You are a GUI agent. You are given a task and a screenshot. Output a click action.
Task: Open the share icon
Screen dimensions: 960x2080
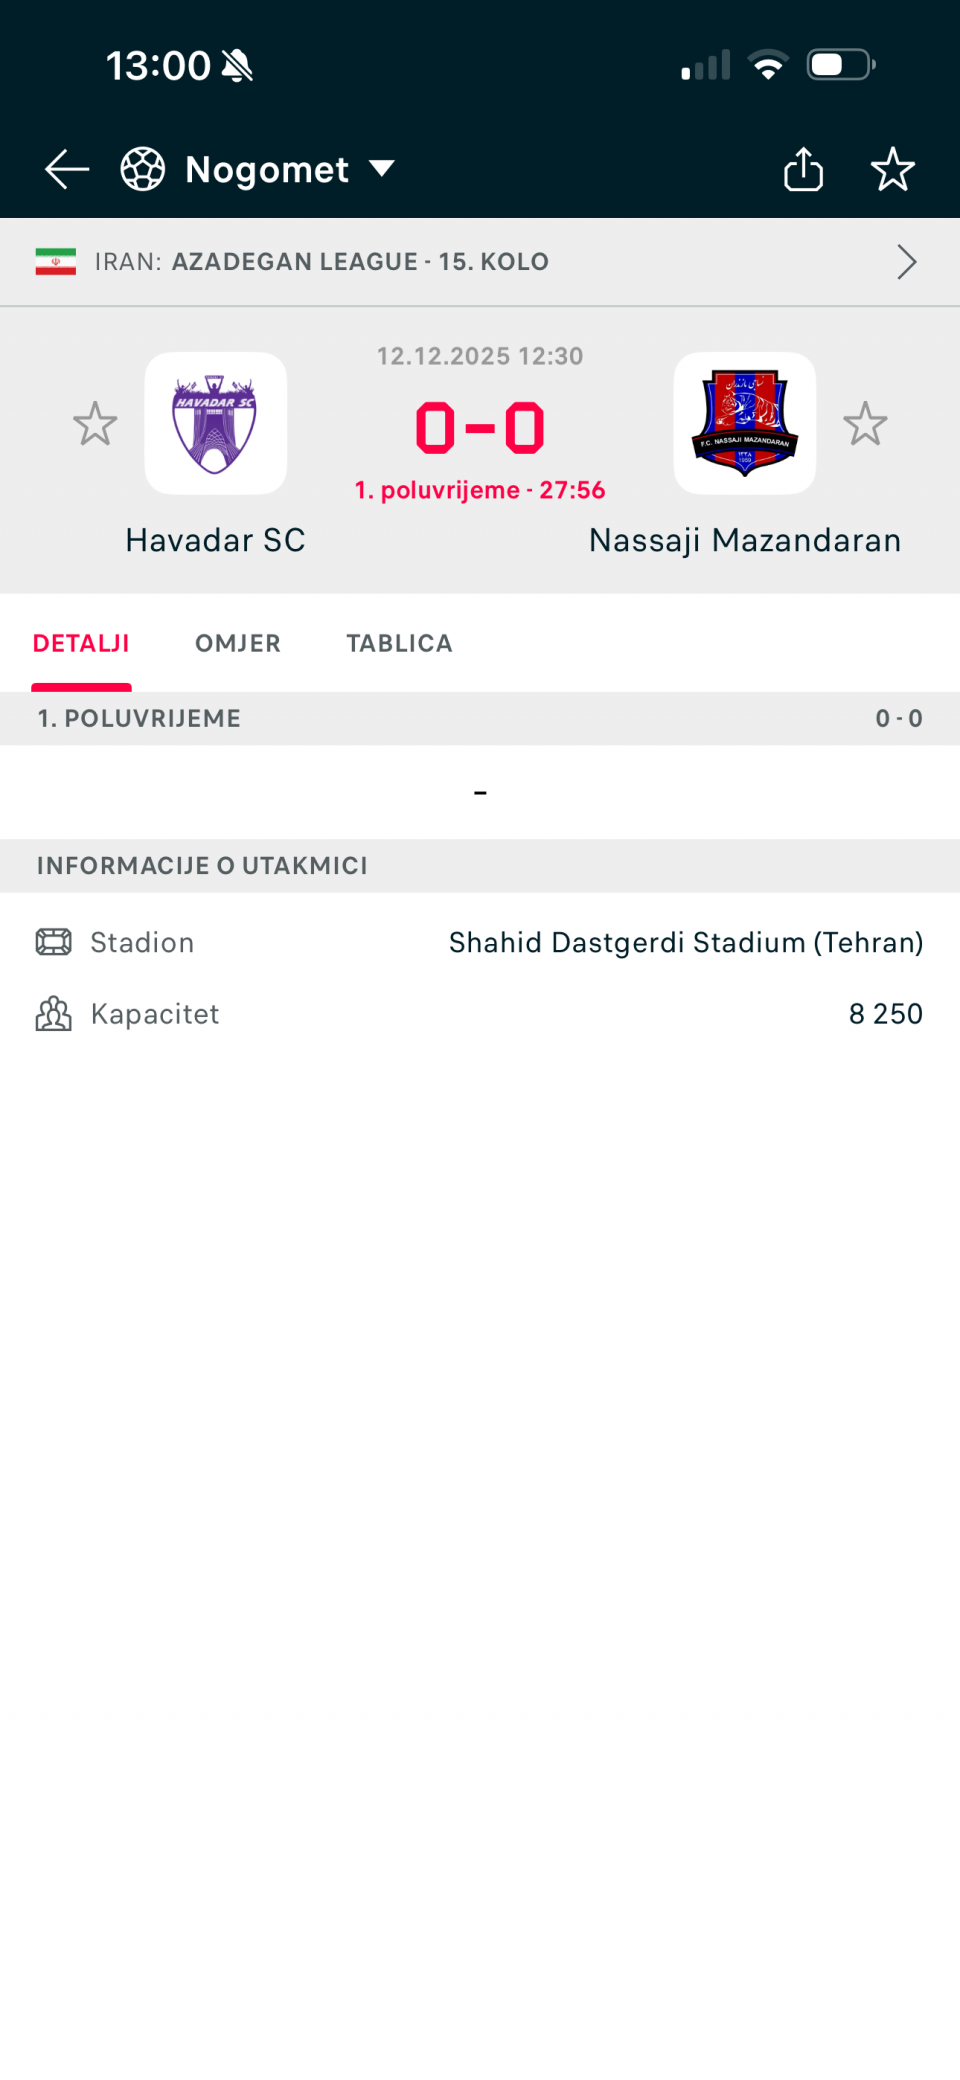[x=803, y=169]
